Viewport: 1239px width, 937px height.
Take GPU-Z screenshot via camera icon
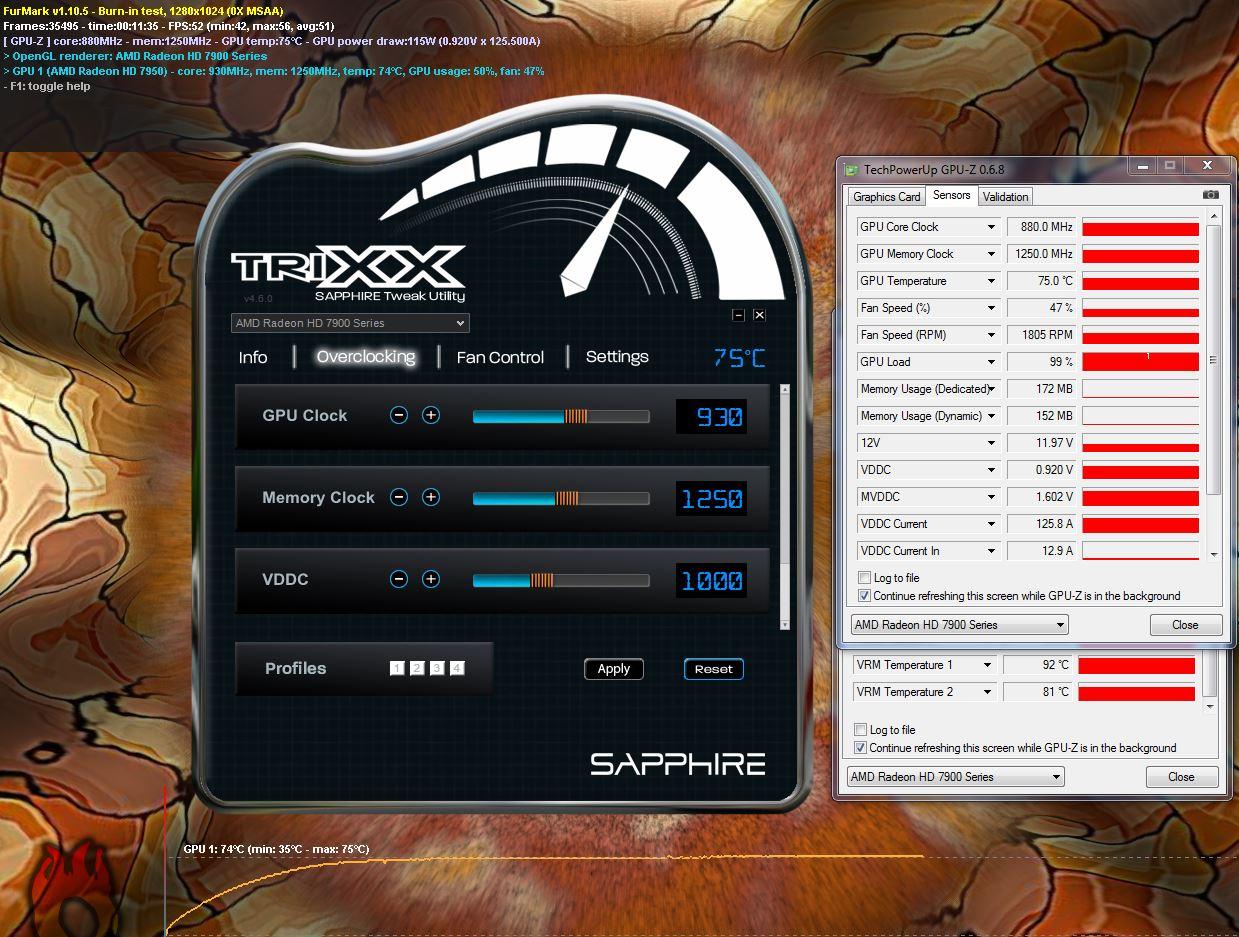click(1210, 195)
